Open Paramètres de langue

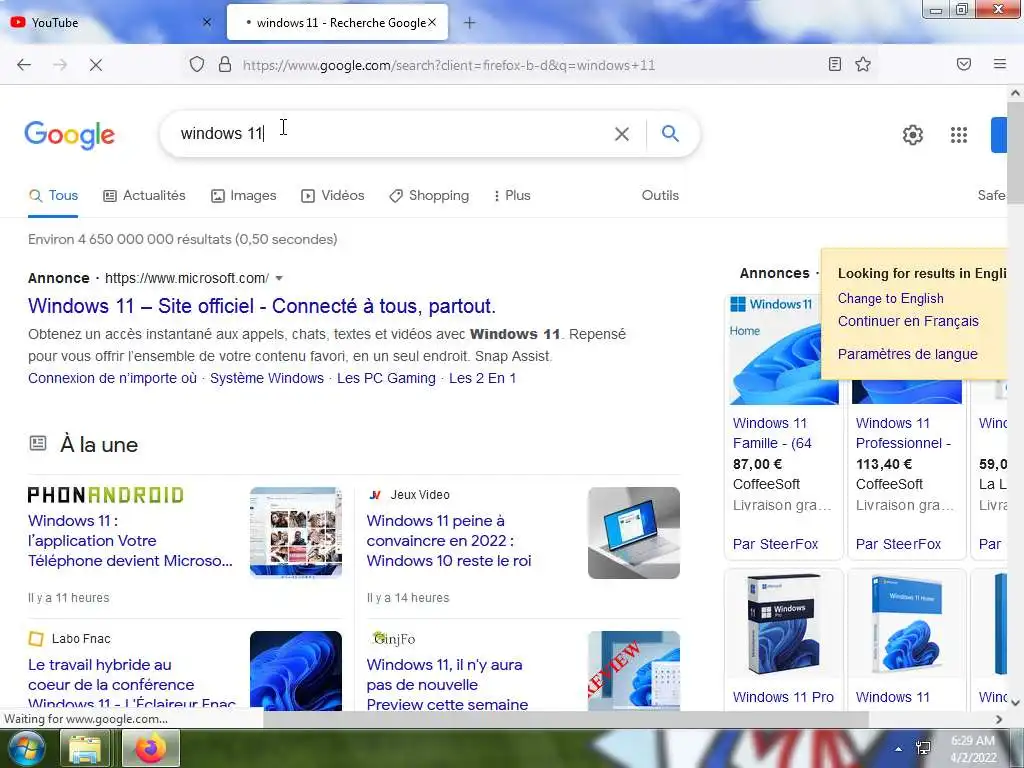908,354
